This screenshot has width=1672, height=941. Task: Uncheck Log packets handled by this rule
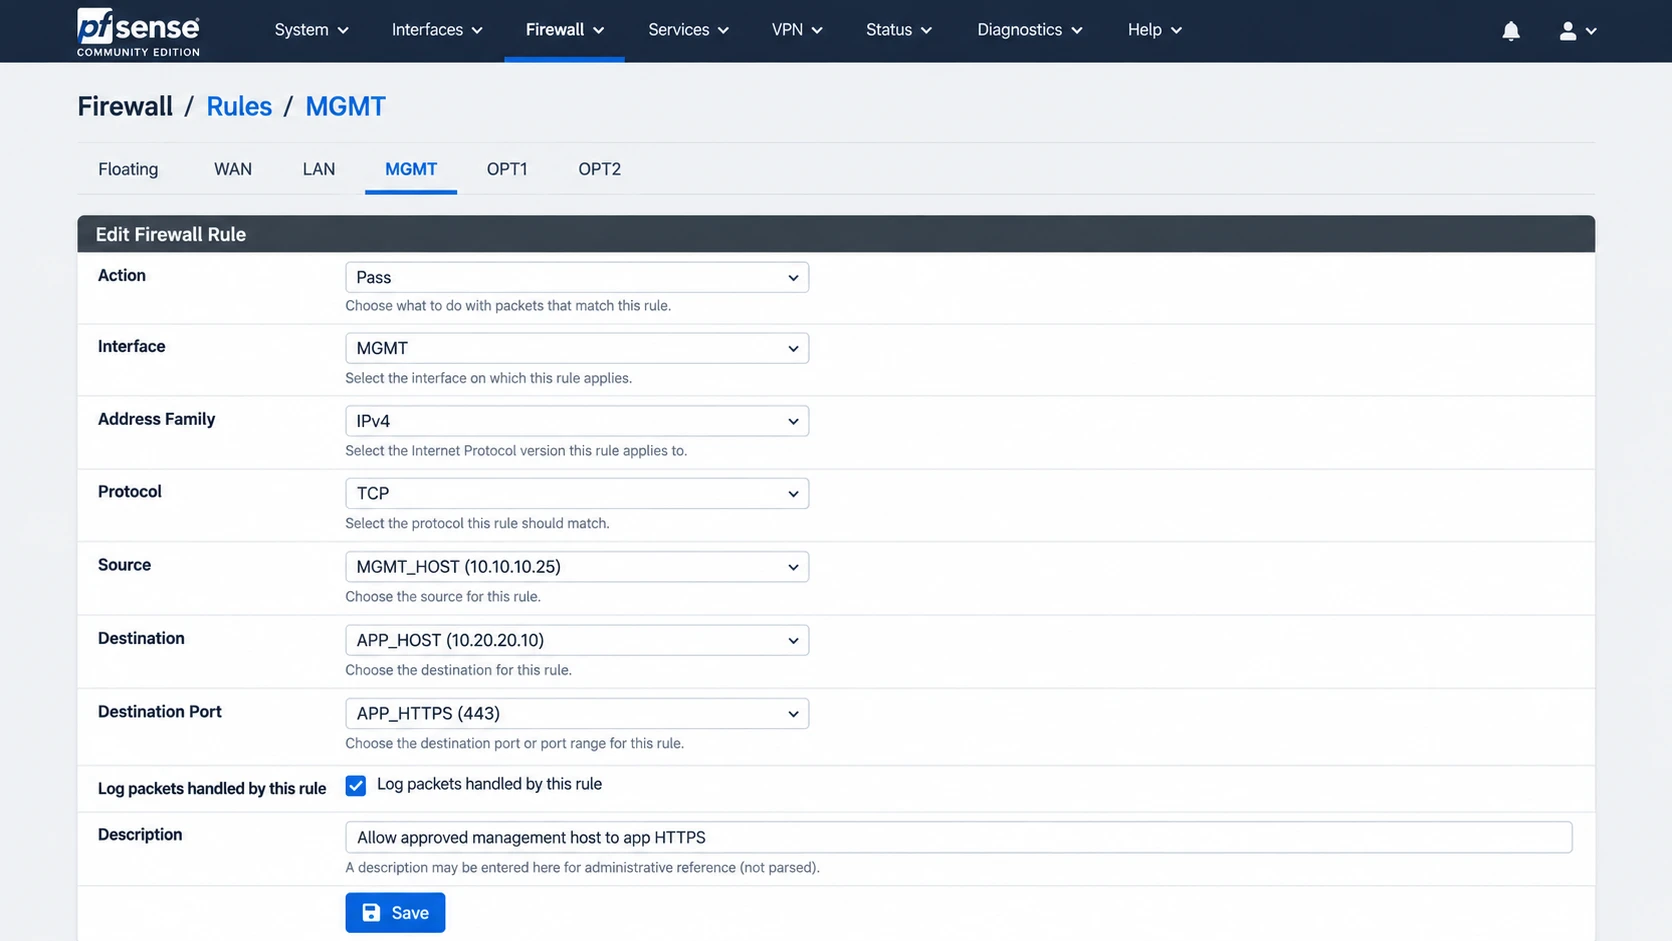tap(356, 786)
